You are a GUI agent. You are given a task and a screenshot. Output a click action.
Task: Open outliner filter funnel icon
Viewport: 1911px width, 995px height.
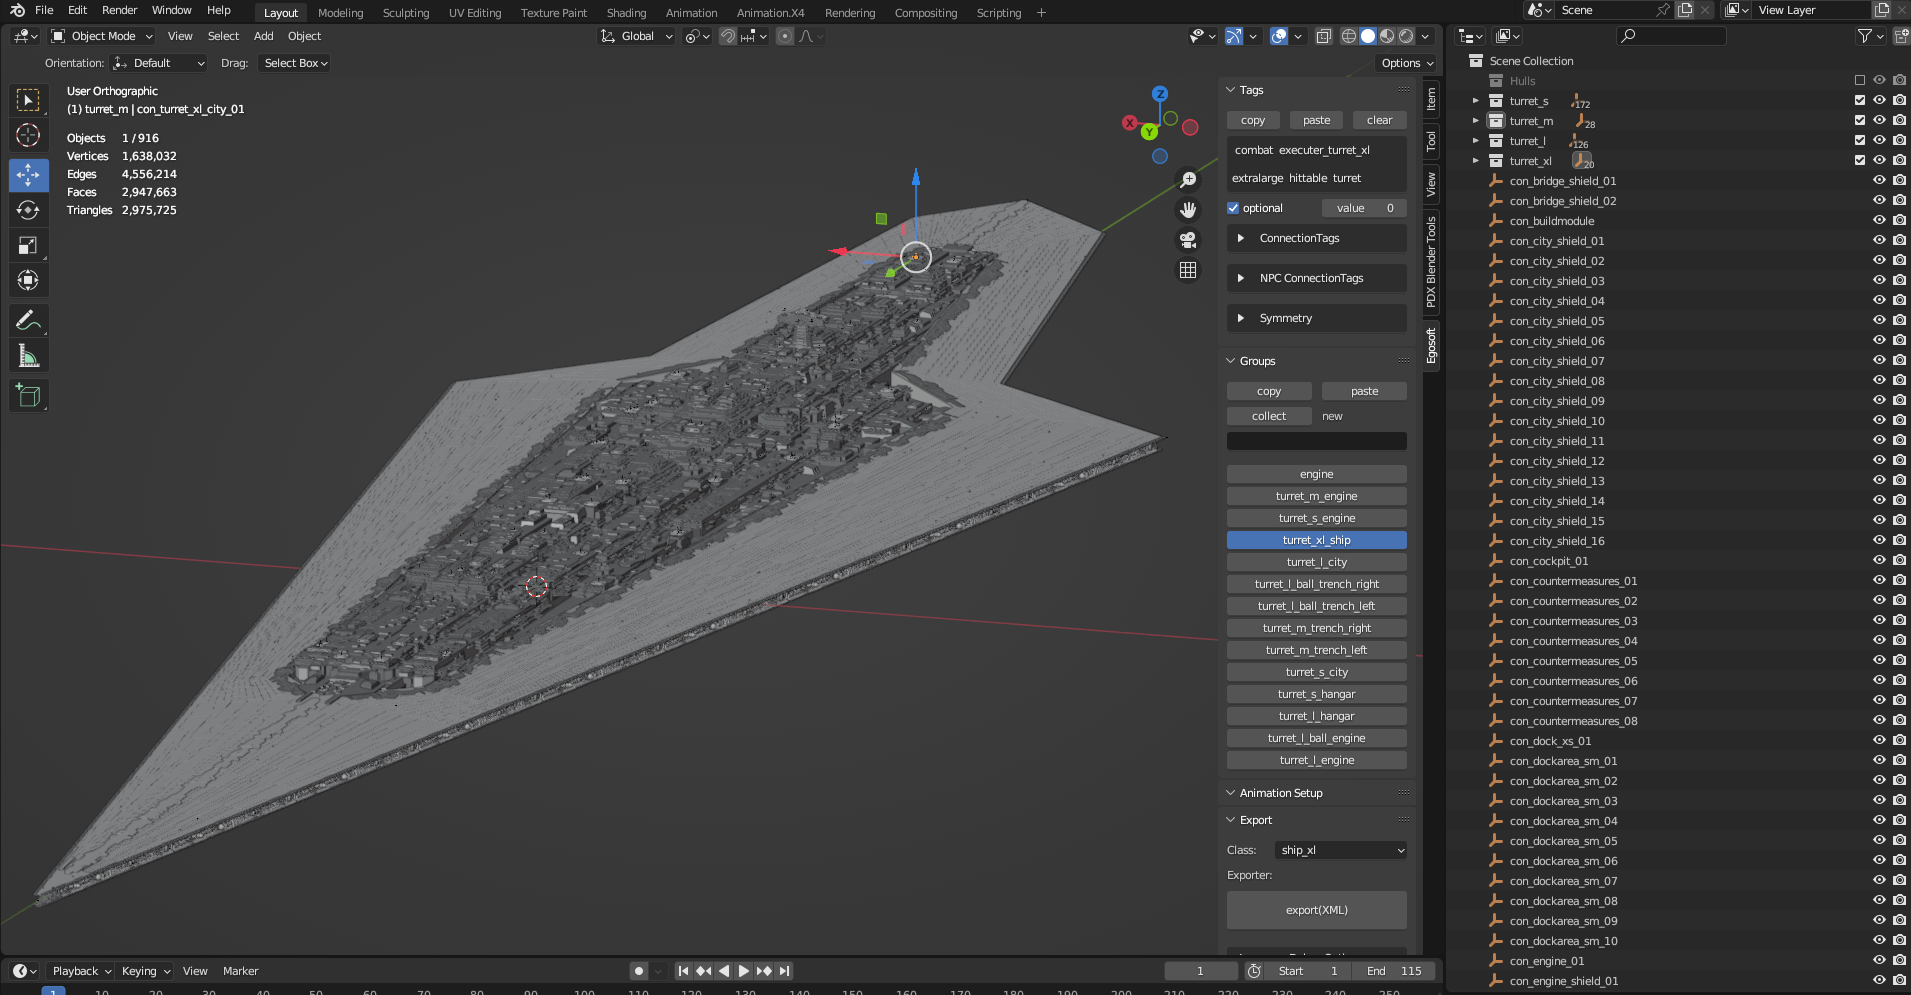1865,36
